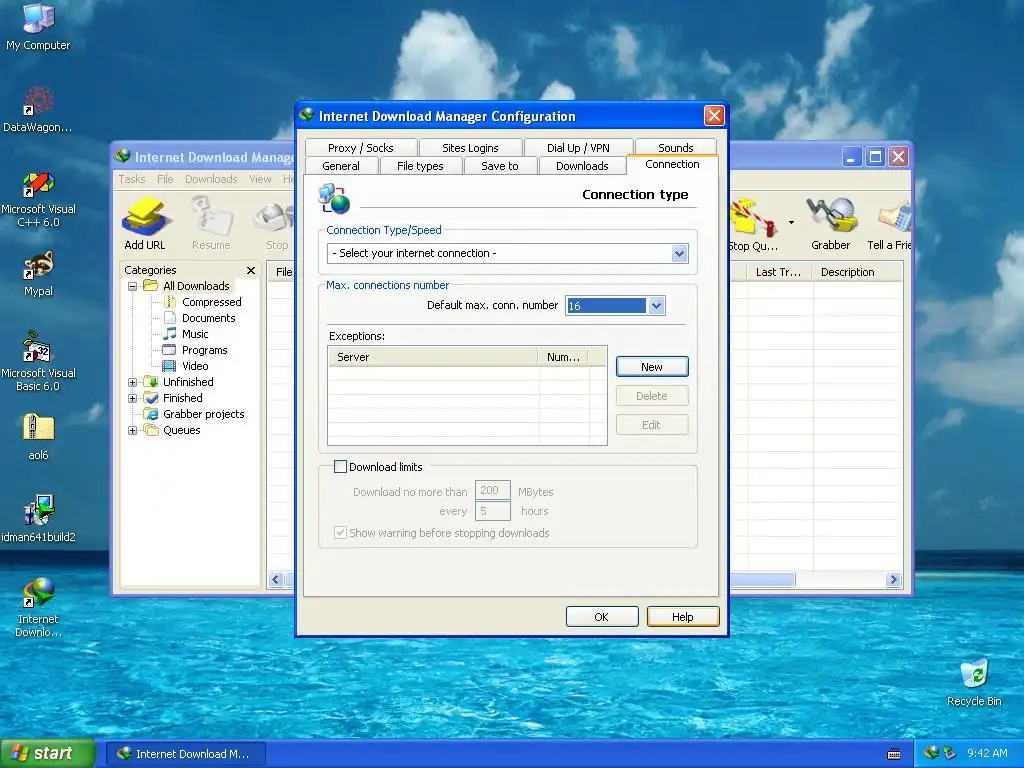Image resolution: width=1024 pixels, height=768 pixels.
Task: Click OK in Configuration dialog
Action: click(601, 616)
